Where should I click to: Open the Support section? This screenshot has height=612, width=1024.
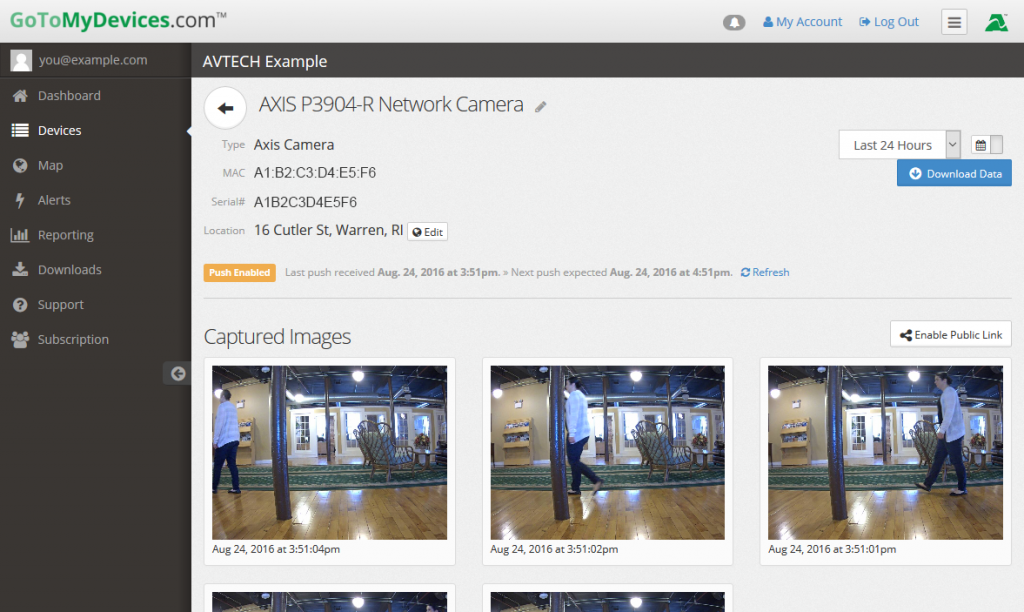[62, 304]
